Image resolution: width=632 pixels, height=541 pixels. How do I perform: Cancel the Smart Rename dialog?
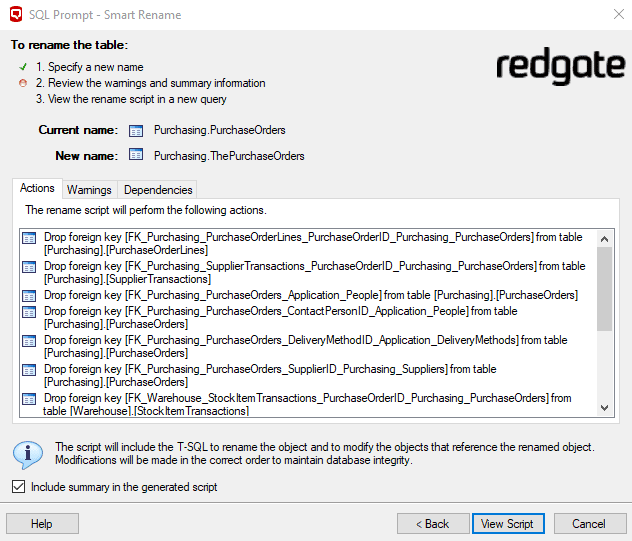click(589, 524)
